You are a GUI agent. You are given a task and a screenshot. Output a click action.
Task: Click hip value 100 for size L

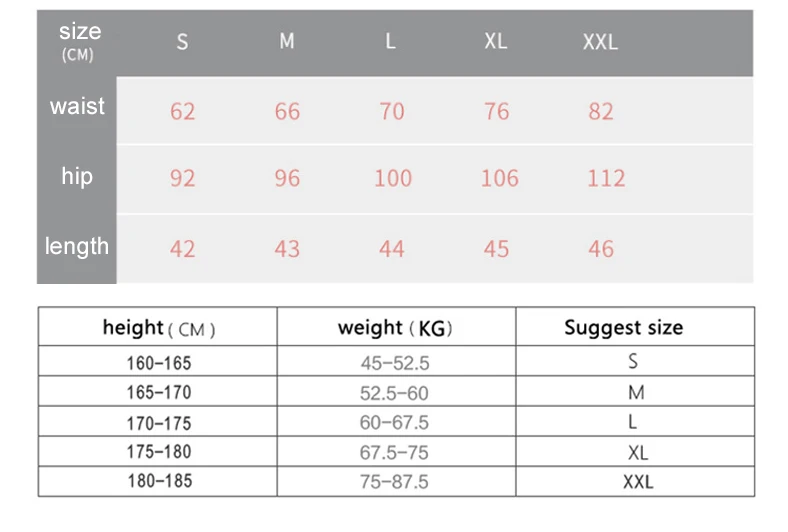pyautogui.click(x=393, y=178)
